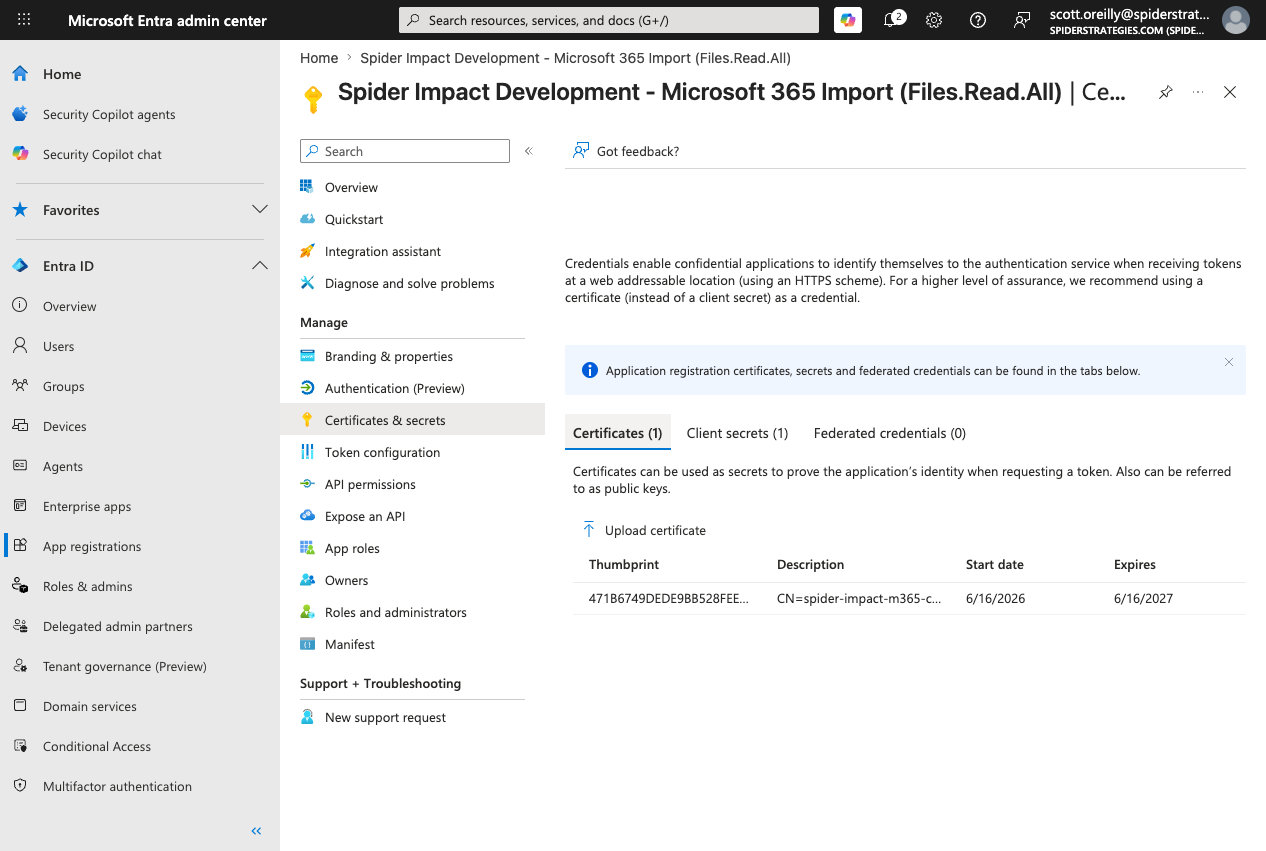Open Quickstart menu item
Image resolution: width=1266 pixels, height=851 pixels.
tap(354, 219)
